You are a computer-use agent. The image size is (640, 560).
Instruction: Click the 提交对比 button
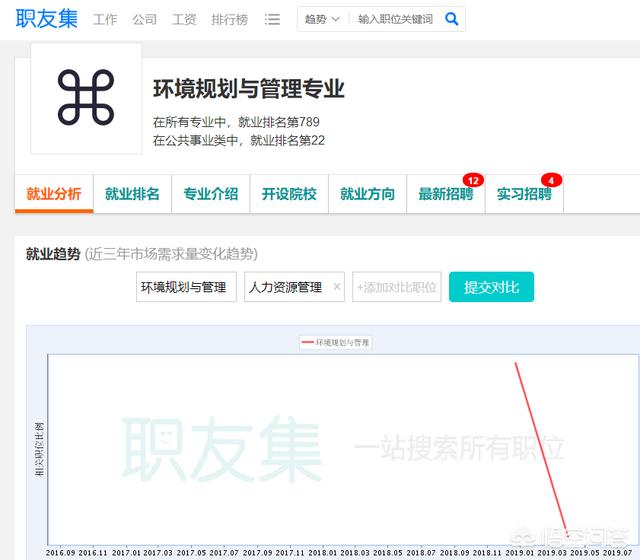click(x=491, y=287)
